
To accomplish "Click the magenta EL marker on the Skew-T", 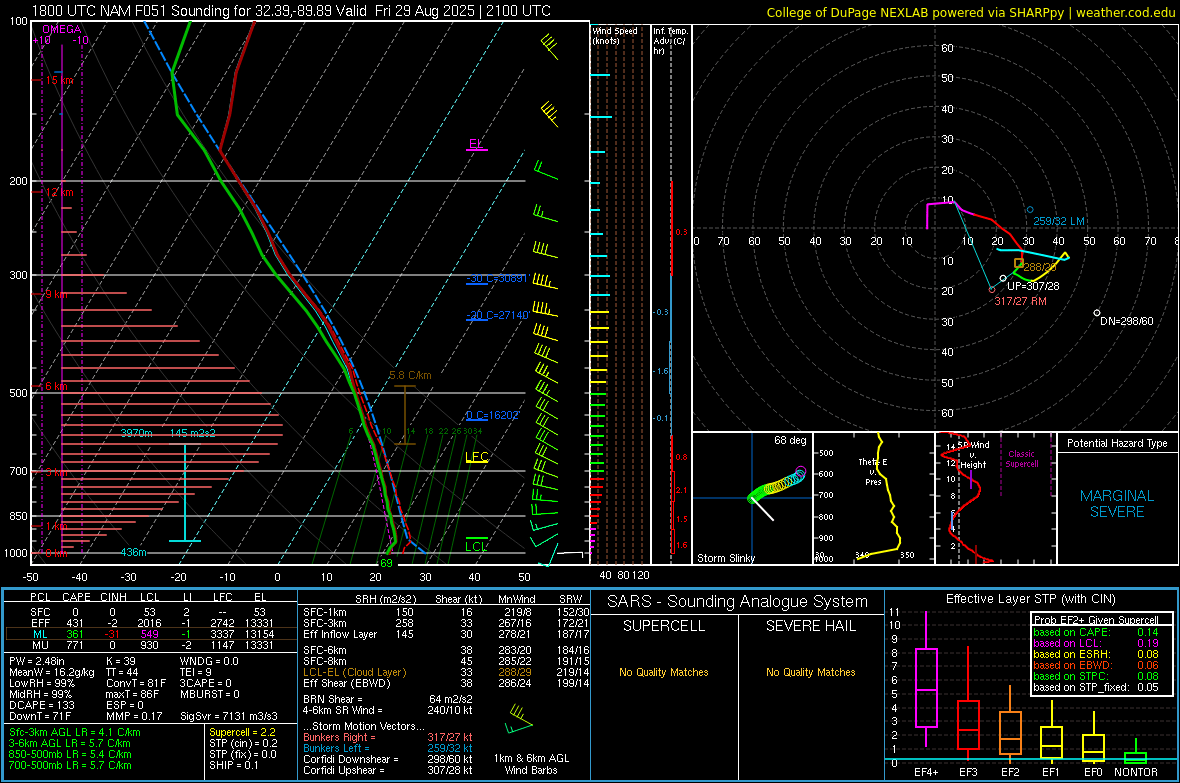I will coord(476,144).
